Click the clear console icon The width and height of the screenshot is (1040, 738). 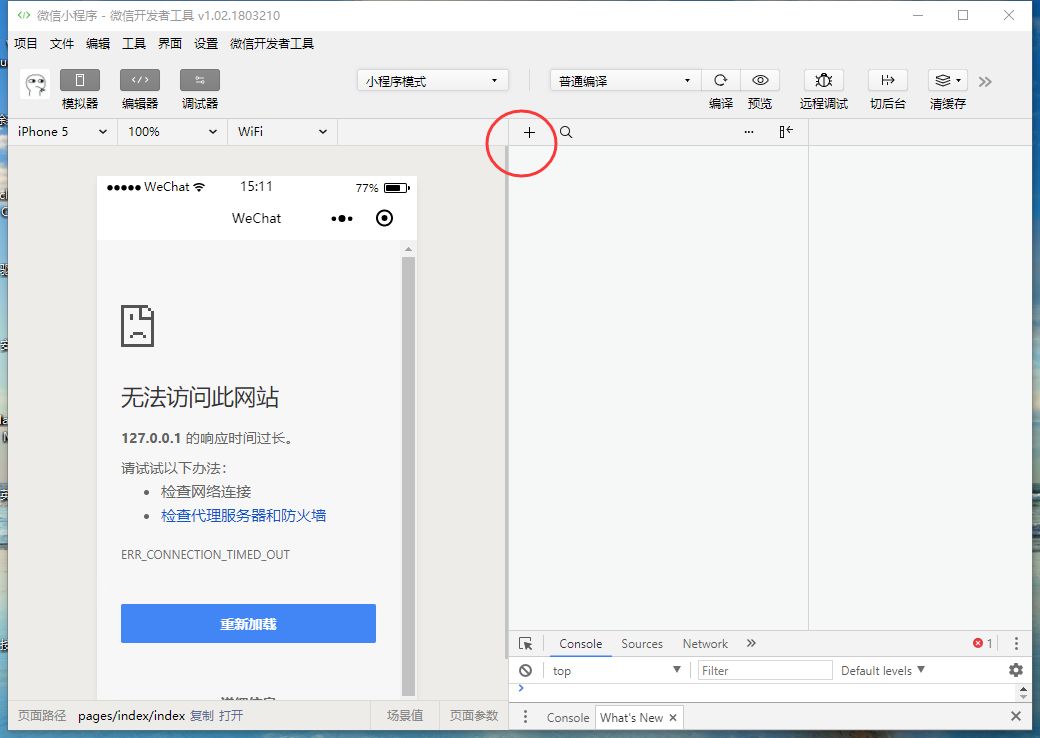[525, 670]
